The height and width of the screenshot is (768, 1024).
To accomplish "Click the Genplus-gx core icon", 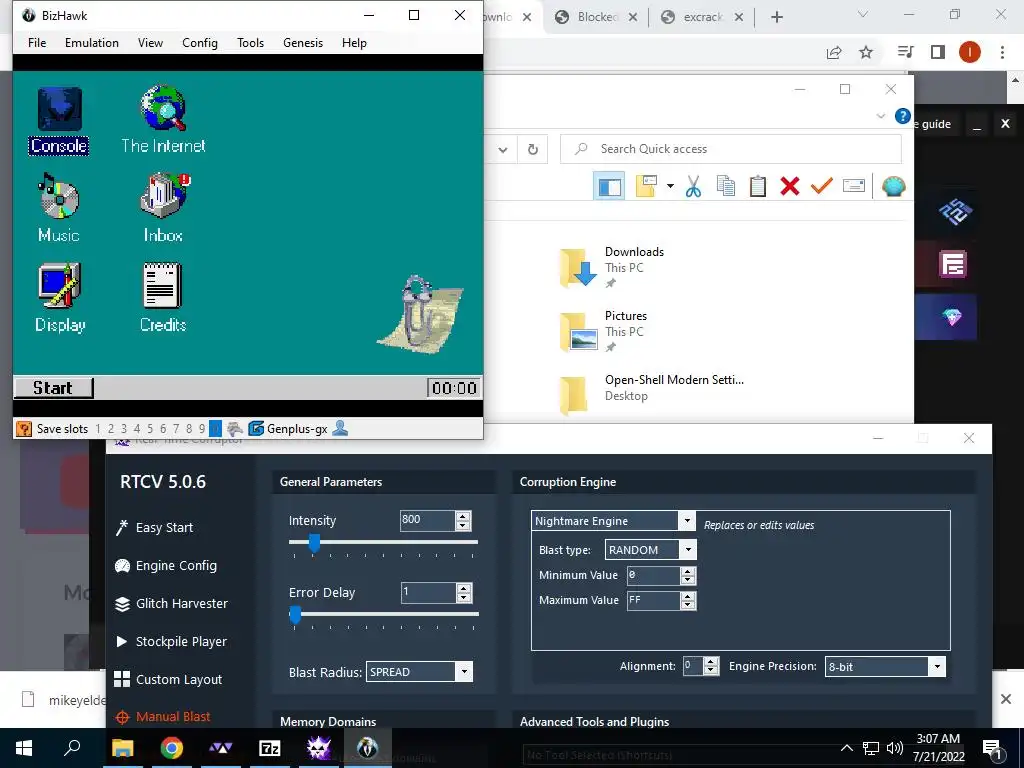I will coord(256,428).
